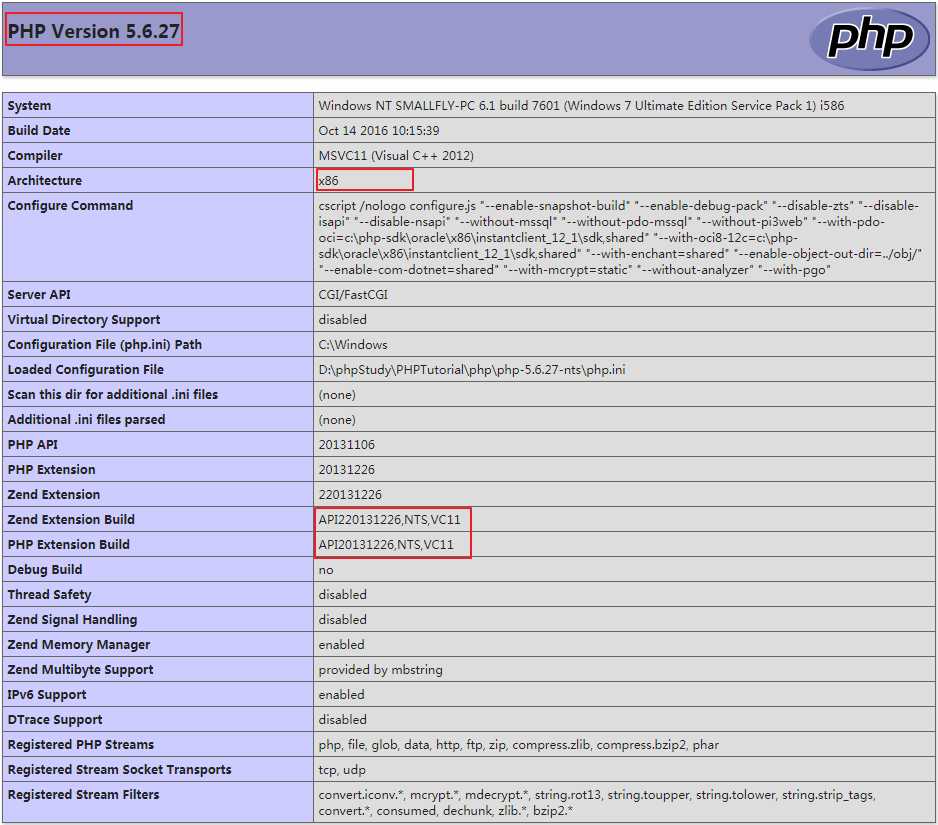Select the enabled value for IPv6 Support
938x825 pixels.
(341, 695)
